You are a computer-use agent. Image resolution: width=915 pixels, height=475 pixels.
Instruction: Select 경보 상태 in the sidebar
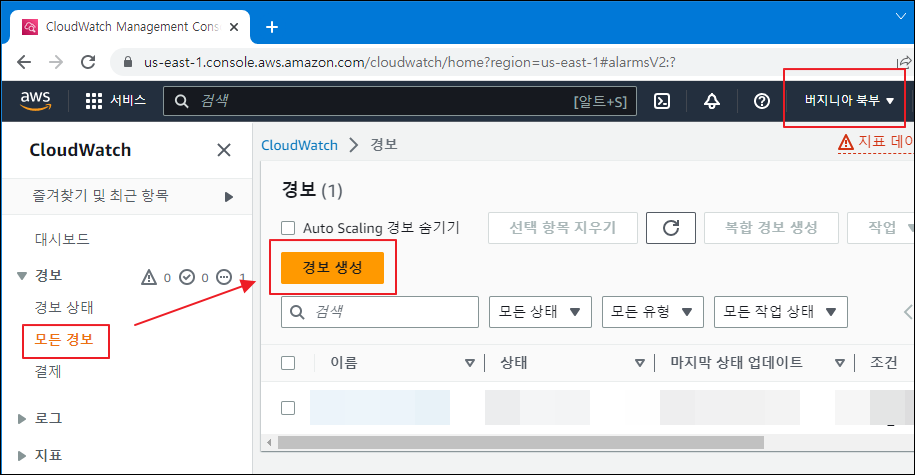[x=64, y=308]
